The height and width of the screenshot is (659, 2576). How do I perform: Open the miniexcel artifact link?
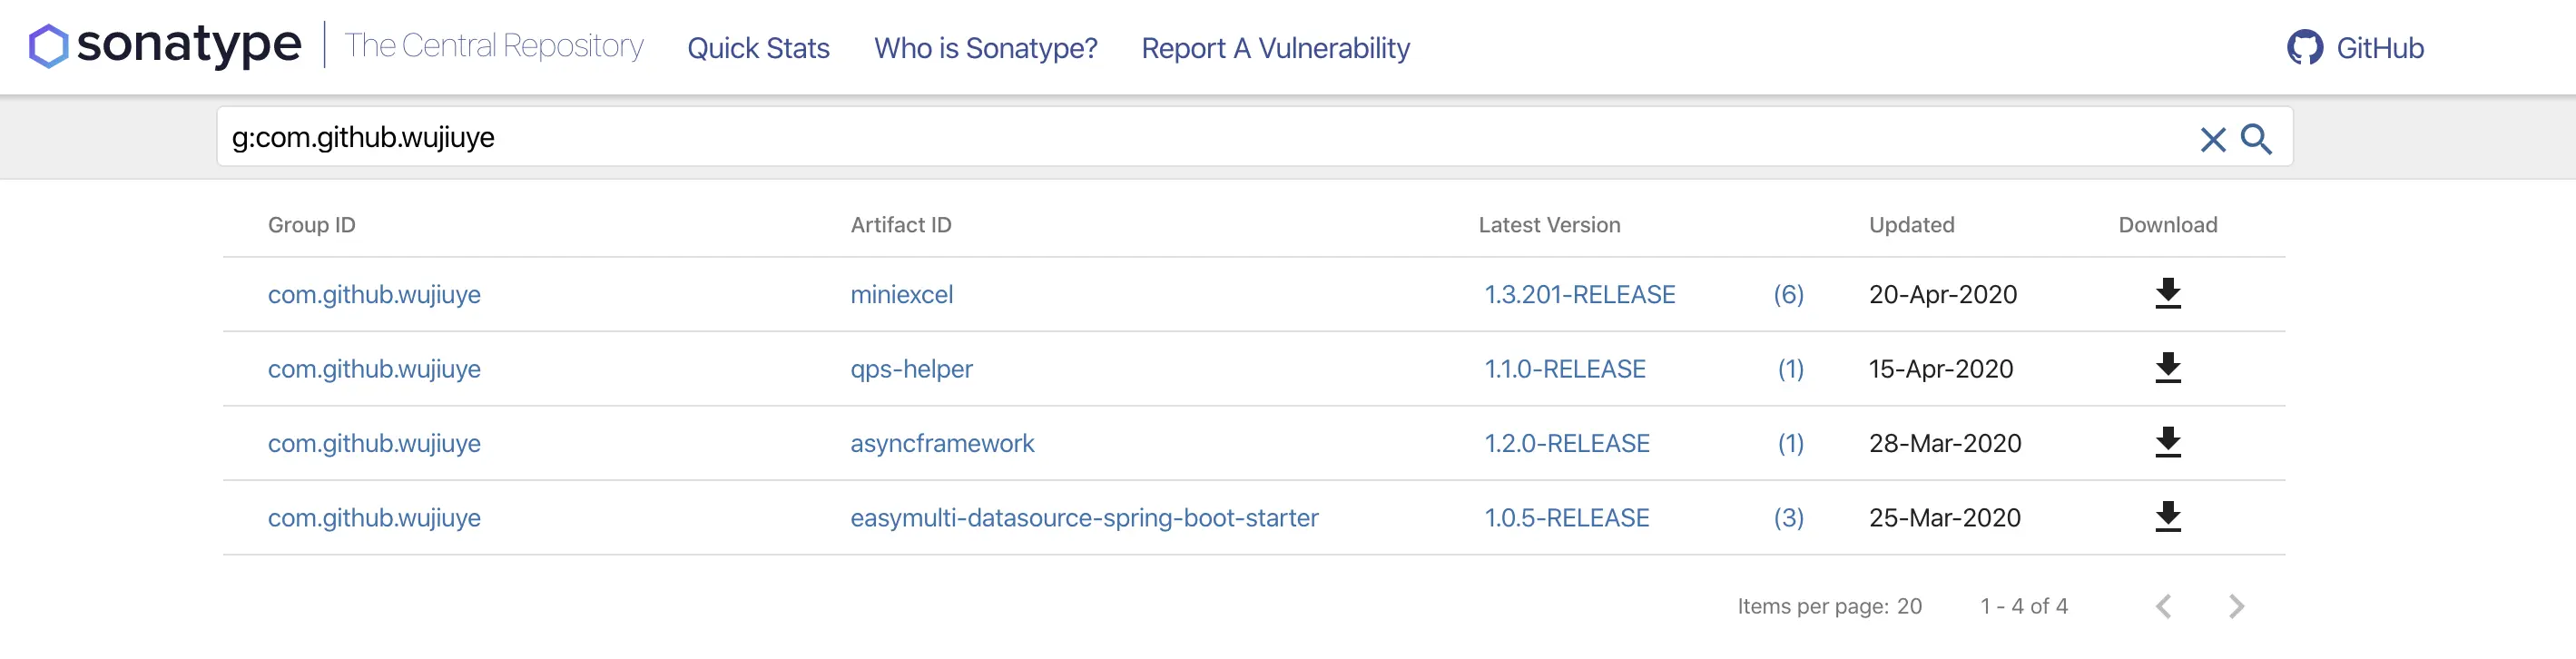(x=901, y=295)
